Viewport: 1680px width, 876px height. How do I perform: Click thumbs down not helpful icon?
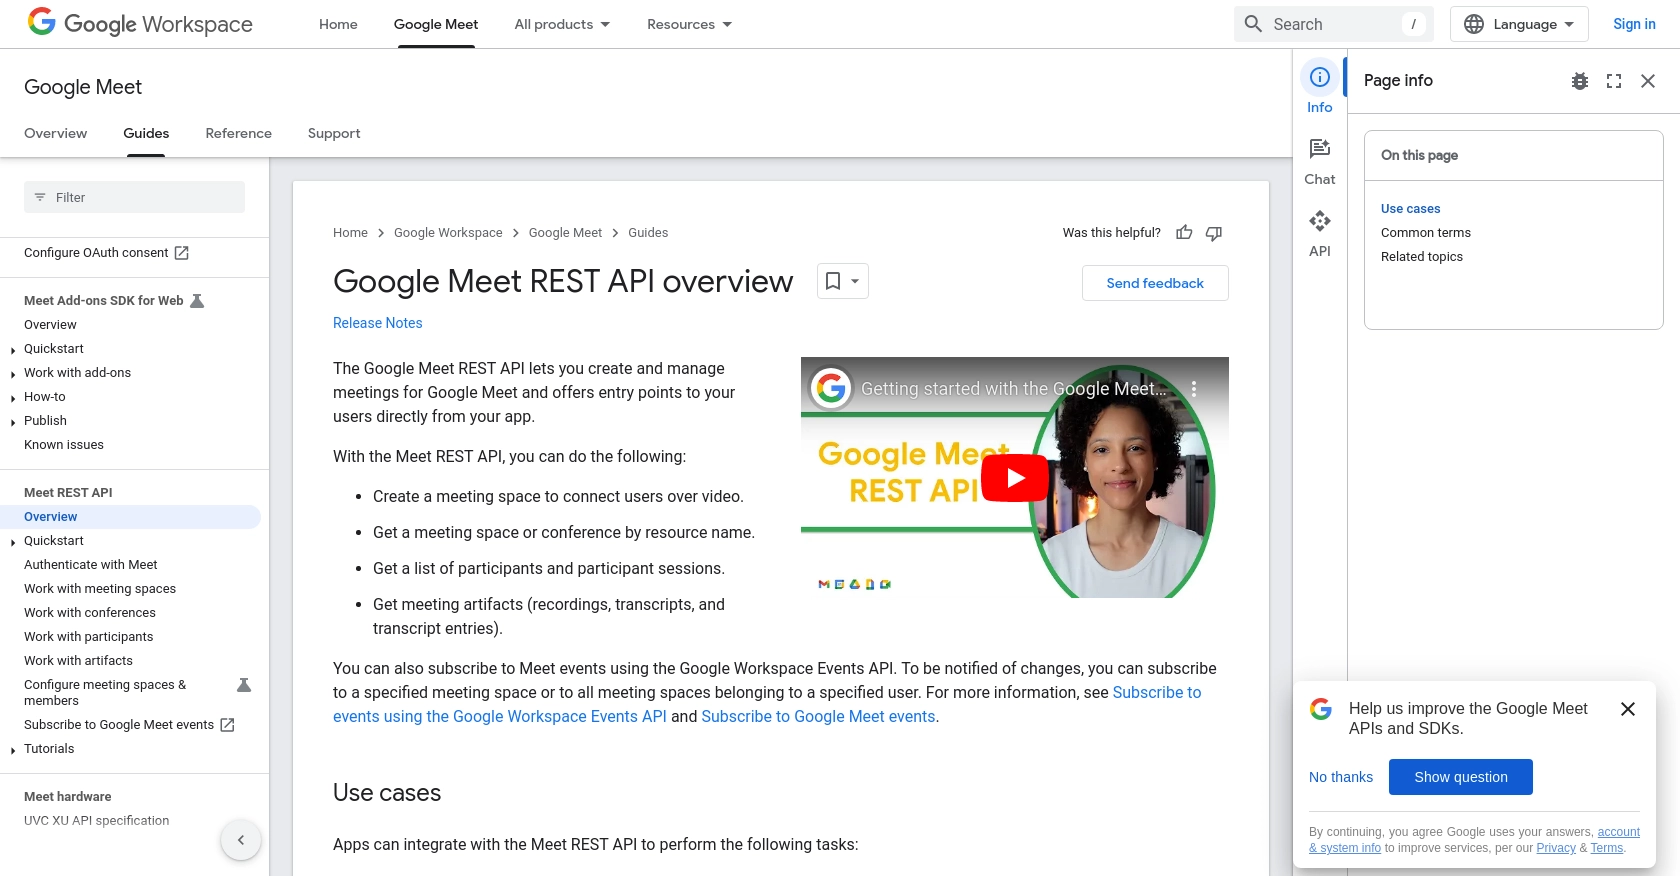pyautogui.click(x=1214, y=233)
